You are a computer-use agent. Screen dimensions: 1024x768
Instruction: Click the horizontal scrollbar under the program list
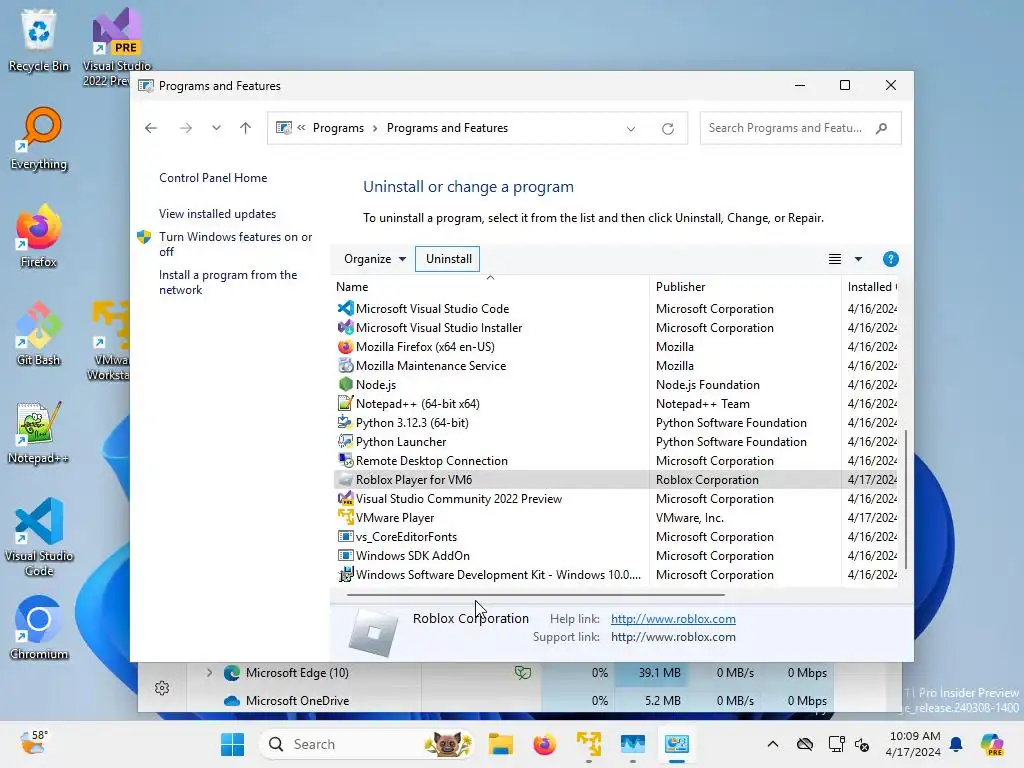[536, 595]
